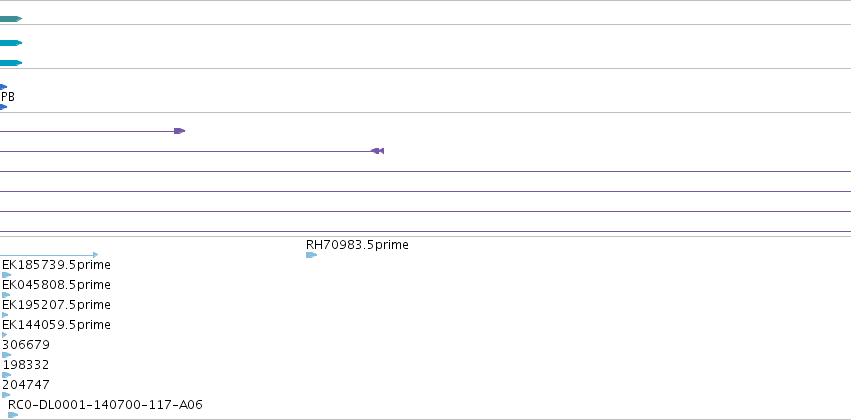
Task: Click the teal gene arrow in top track
Action: click(x=11, y=19)
